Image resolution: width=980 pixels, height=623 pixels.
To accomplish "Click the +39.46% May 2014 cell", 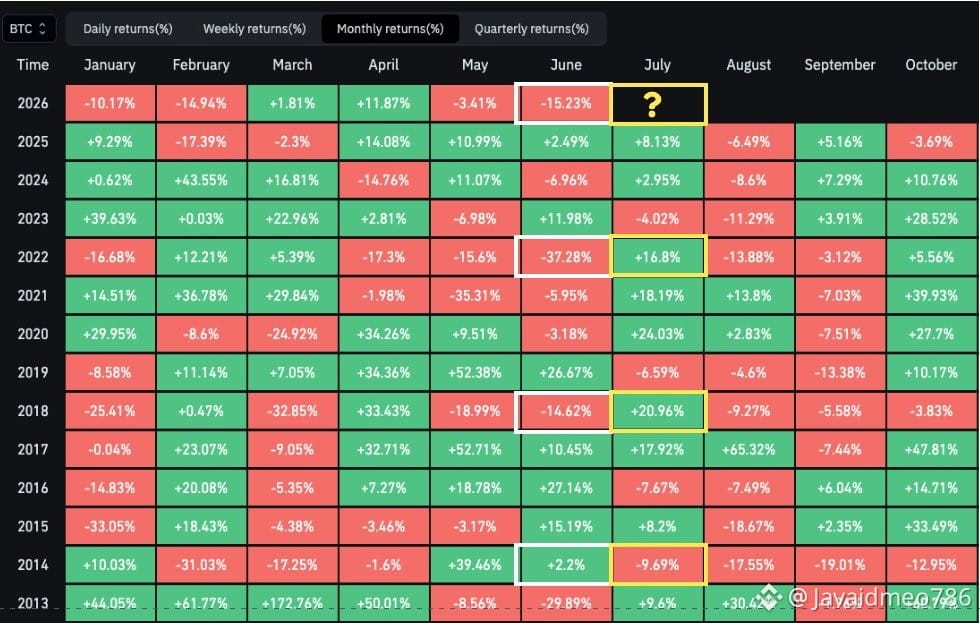I will click(x=475, y=565).
